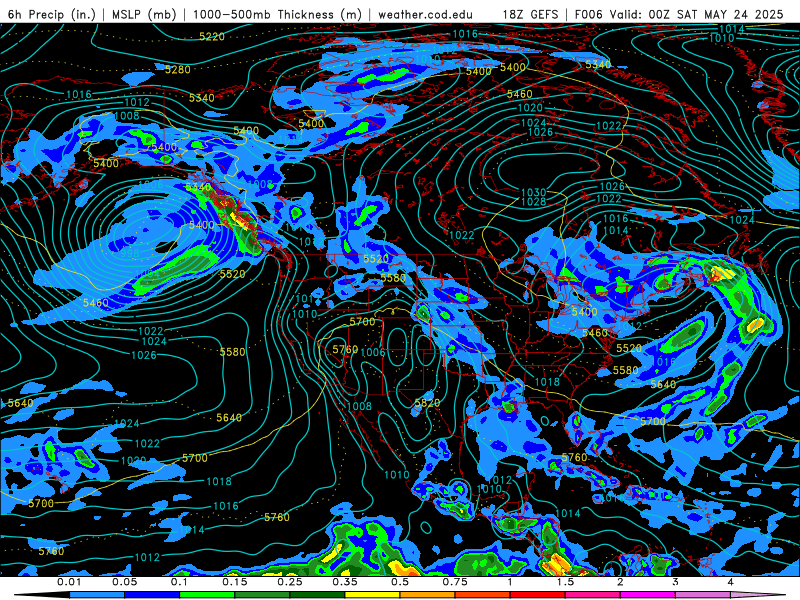Screen dimensions: 800x600
Task: Click the 1028 isobar label
Action: click(x=534, y=202)
